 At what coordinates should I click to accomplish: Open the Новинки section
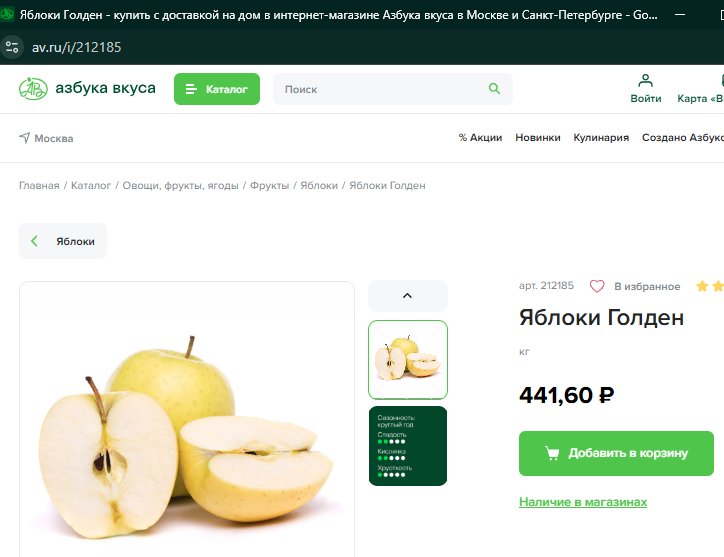(x=538, y=138)
